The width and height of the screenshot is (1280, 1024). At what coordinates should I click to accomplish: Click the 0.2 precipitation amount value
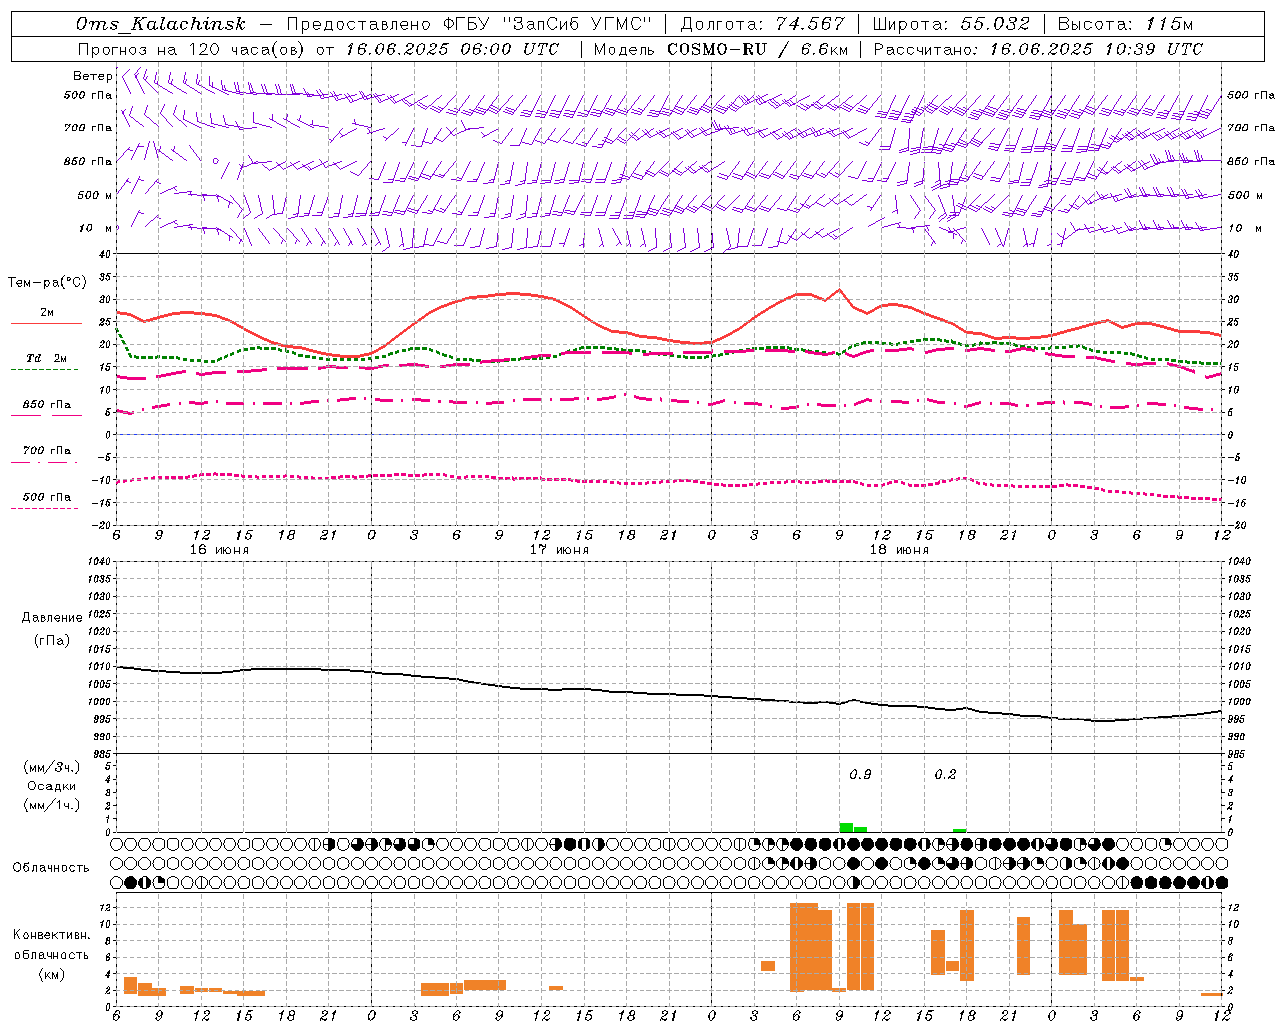click(945, 774)
